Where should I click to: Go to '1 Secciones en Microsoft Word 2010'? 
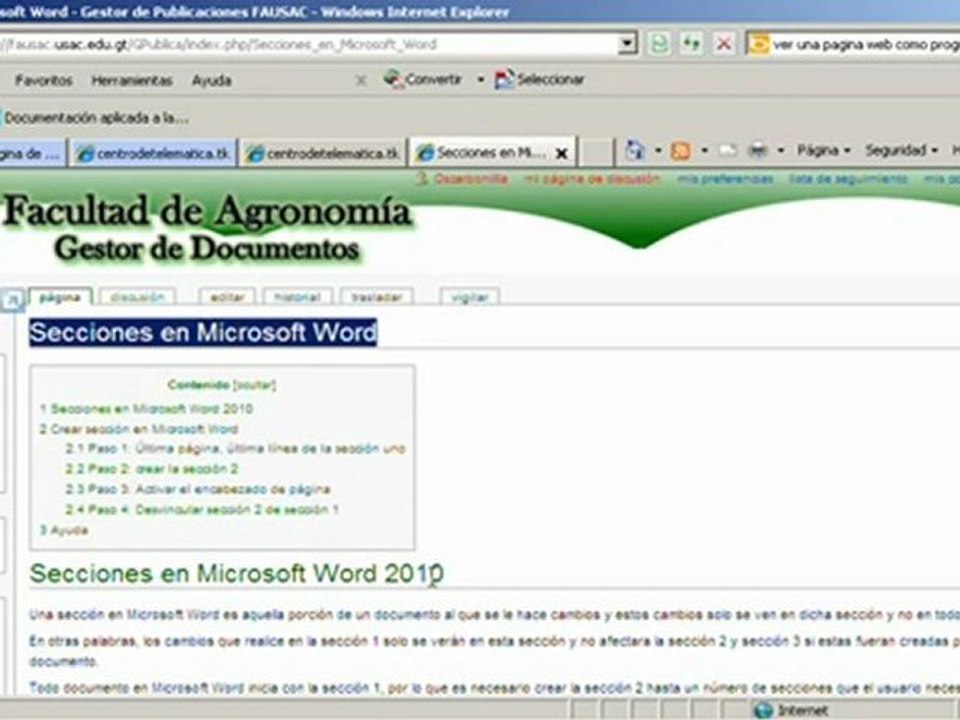pos(146,409)
